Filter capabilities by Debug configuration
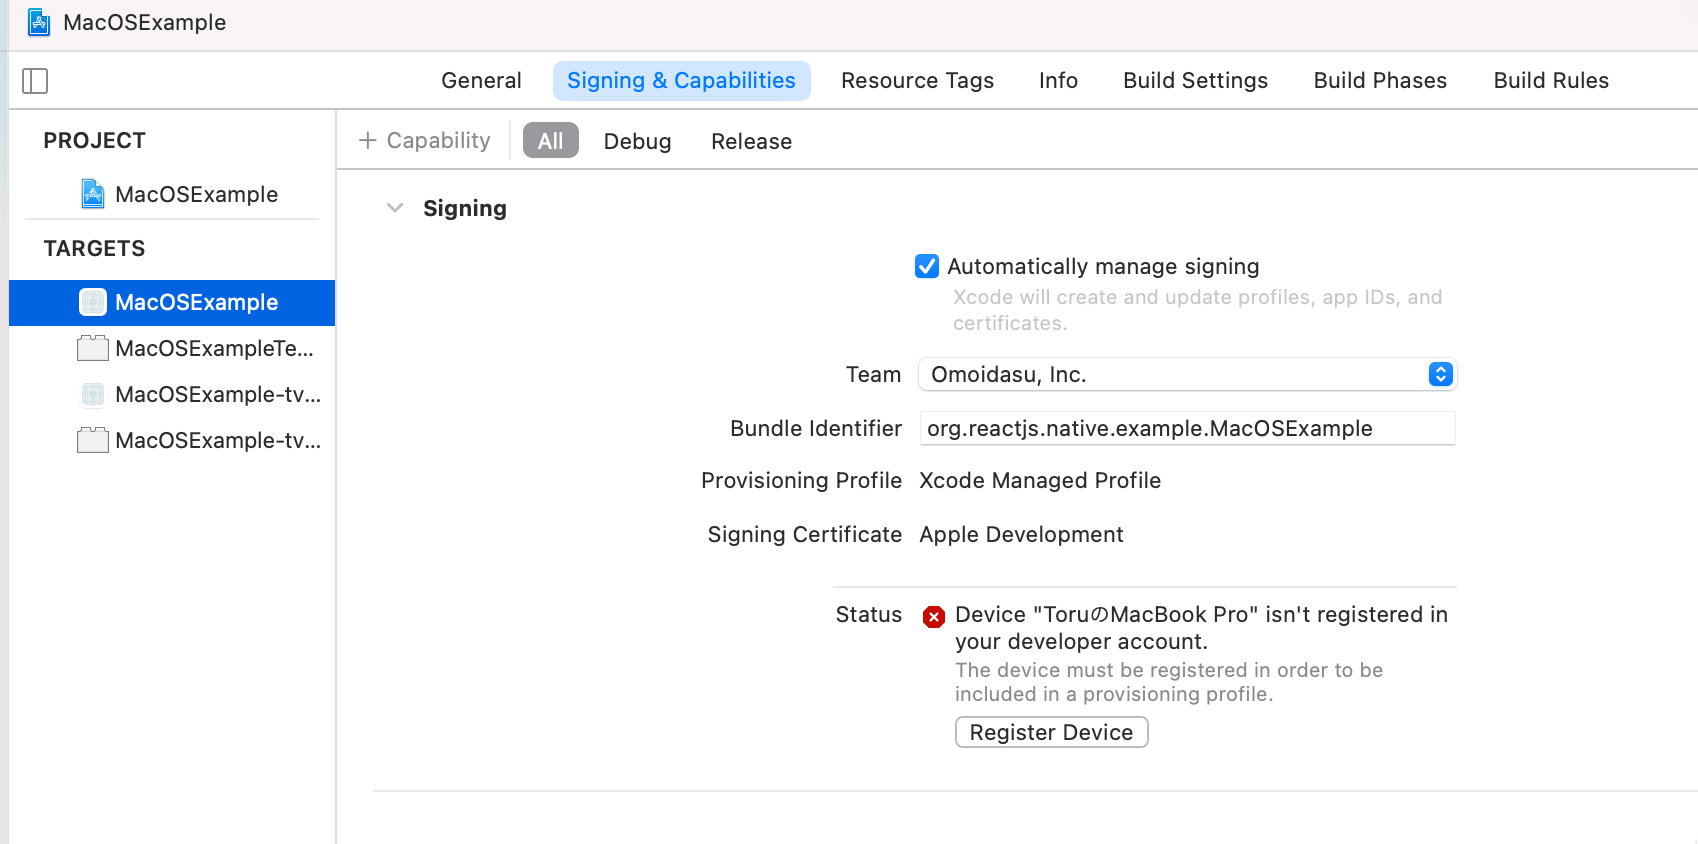 [637, 141]
